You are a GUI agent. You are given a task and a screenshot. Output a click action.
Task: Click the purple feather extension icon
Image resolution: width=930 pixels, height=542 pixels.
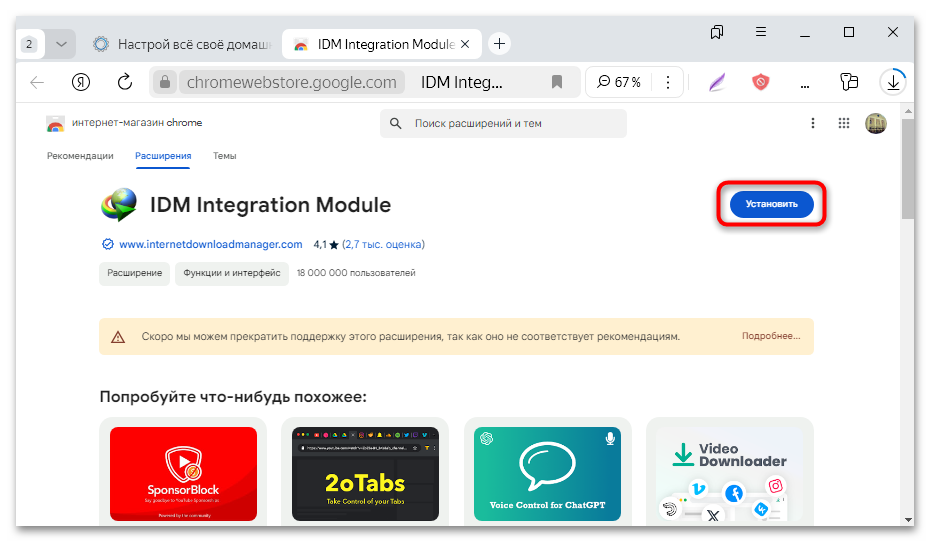(717, 82)
